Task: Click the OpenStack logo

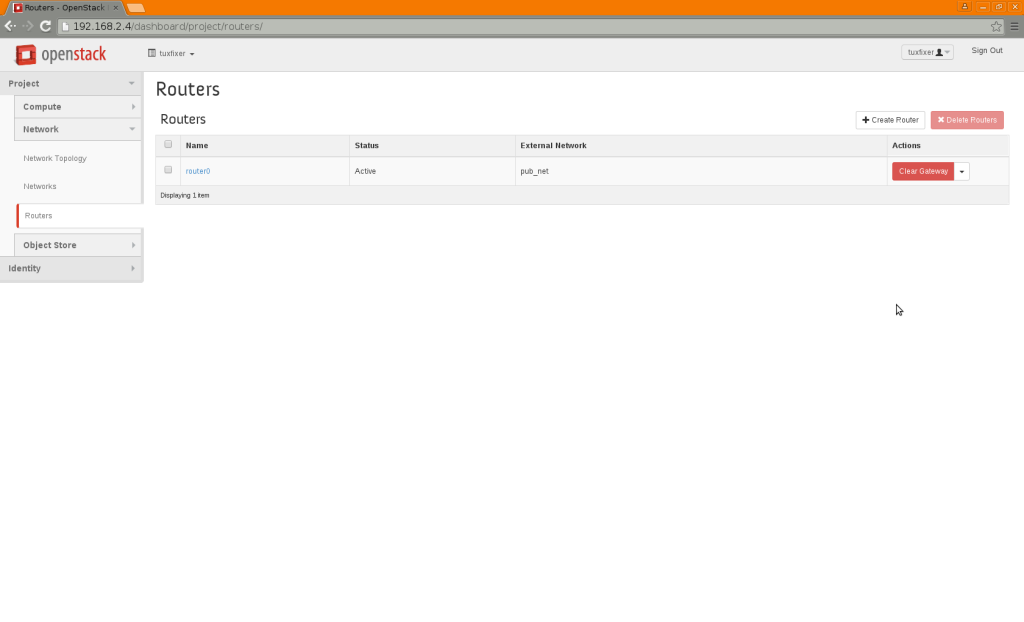Action: [60, 54]
